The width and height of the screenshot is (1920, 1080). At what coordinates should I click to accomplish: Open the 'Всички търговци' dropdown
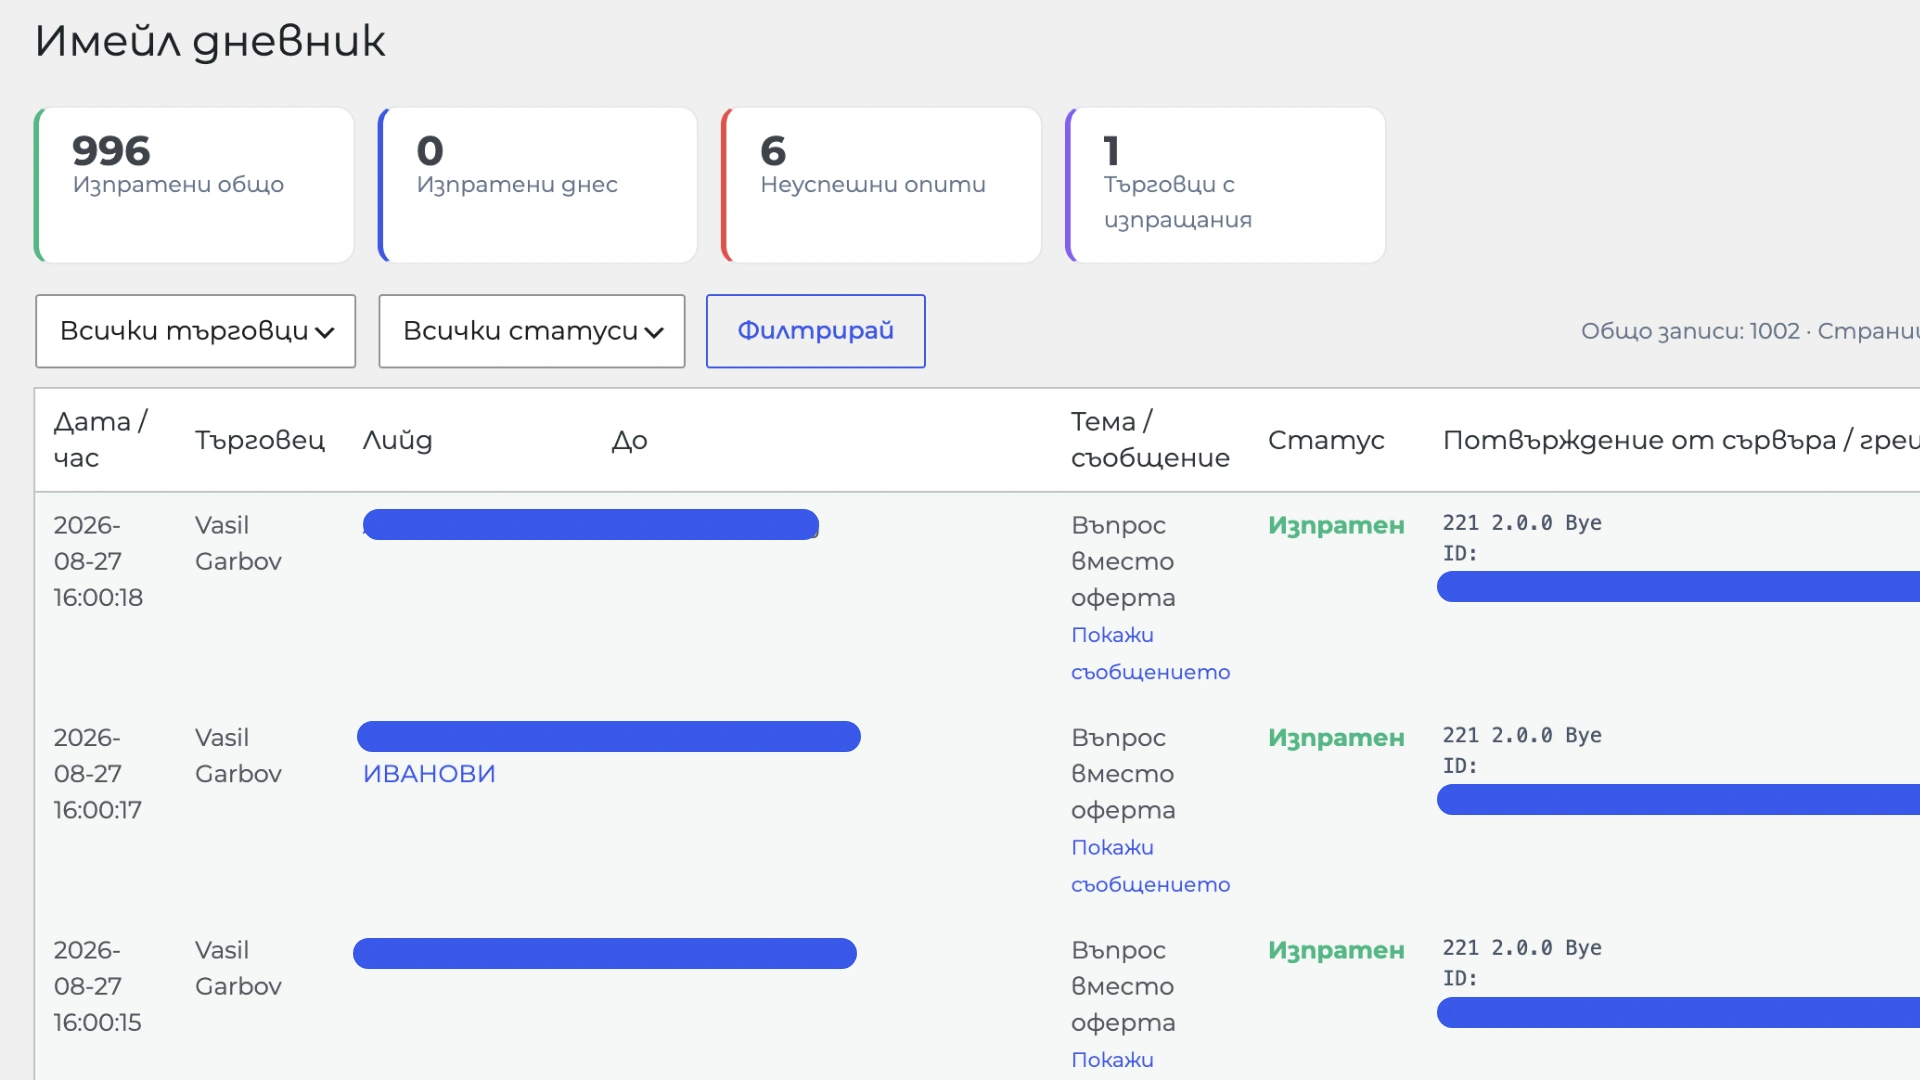pyautogui.click(x=195, y=331)
